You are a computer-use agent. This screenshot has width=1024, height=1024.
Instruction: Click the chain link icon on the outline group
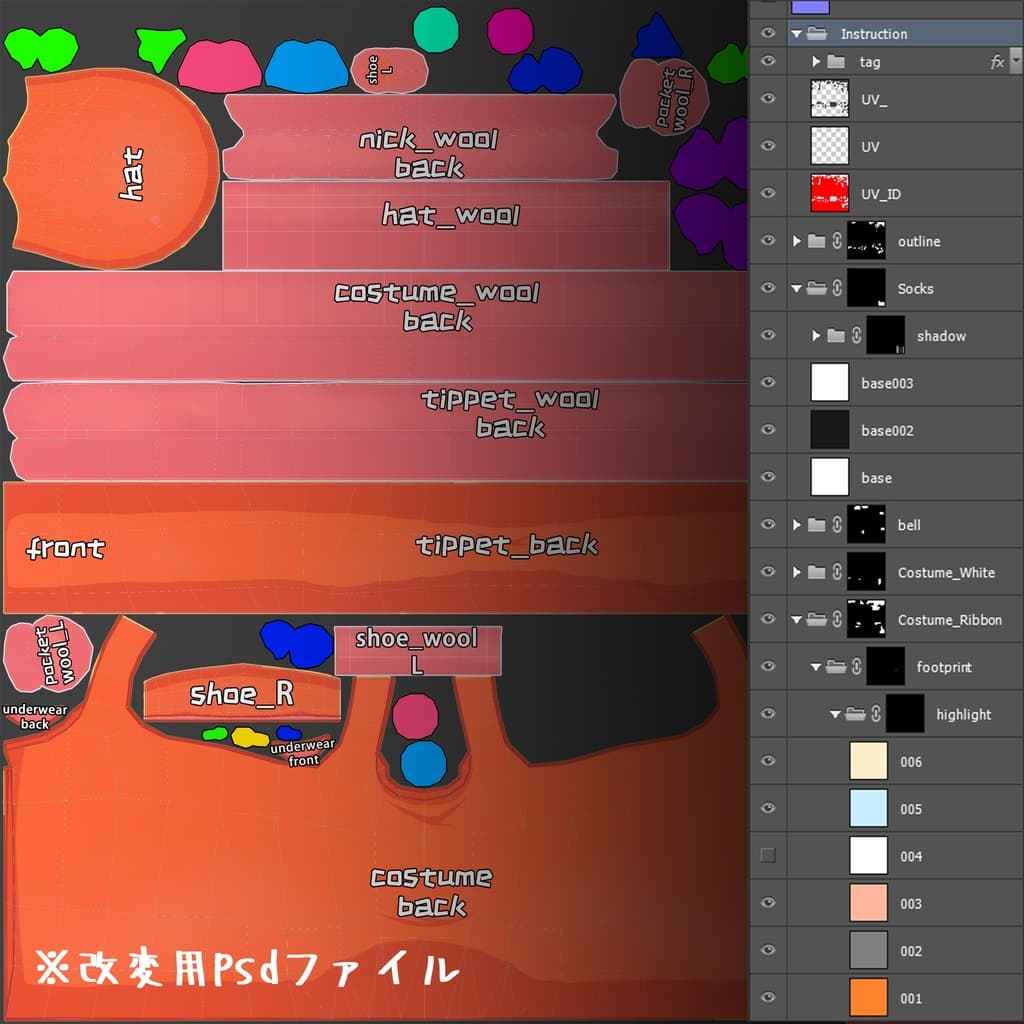coord(837,242)
